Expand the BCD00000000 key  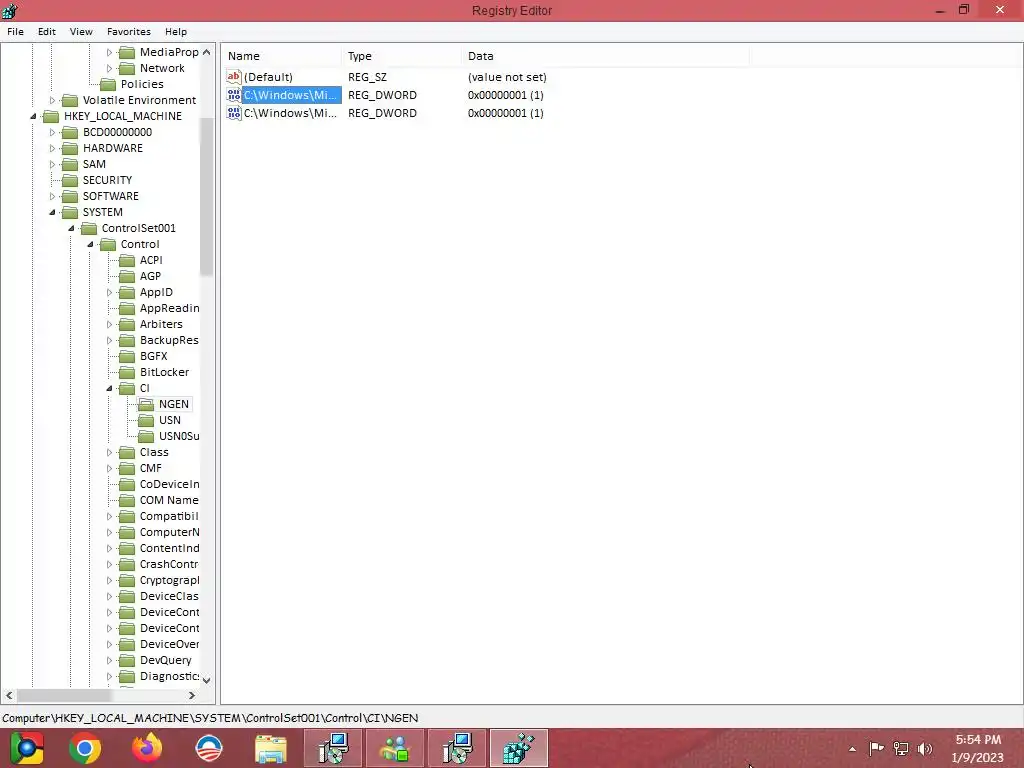point(52,132)
